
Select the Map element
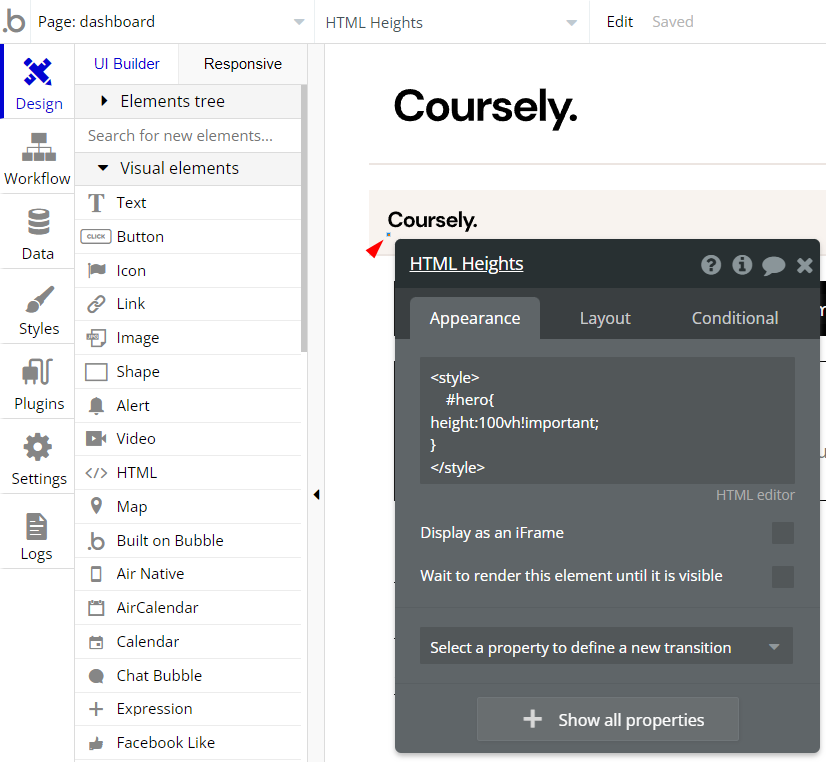pos(188,507)
